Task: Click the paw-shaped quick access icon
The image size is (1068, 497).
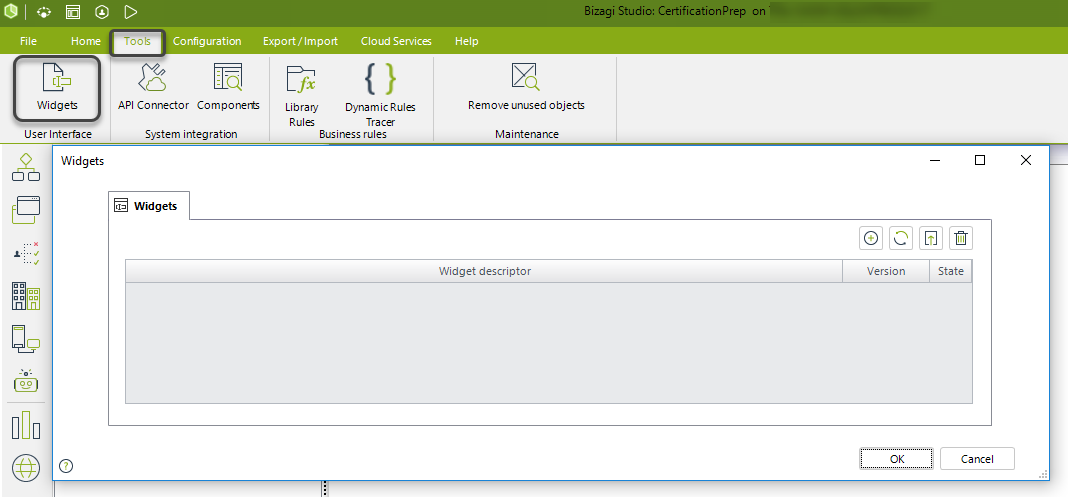Action: click(x=44, y=12)
